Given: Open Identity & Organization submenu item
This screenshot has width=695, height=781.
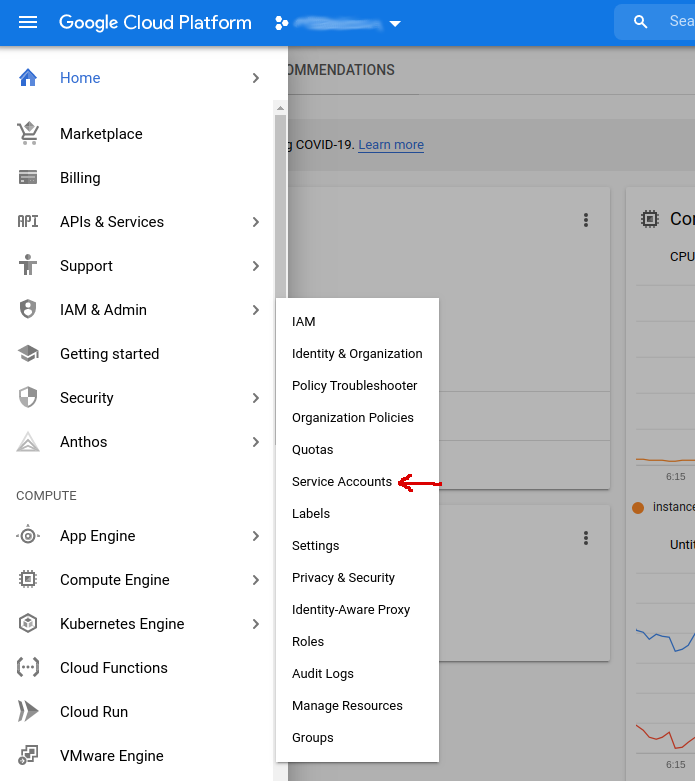Looking at the screenshot, I should [x=357, y=354].
